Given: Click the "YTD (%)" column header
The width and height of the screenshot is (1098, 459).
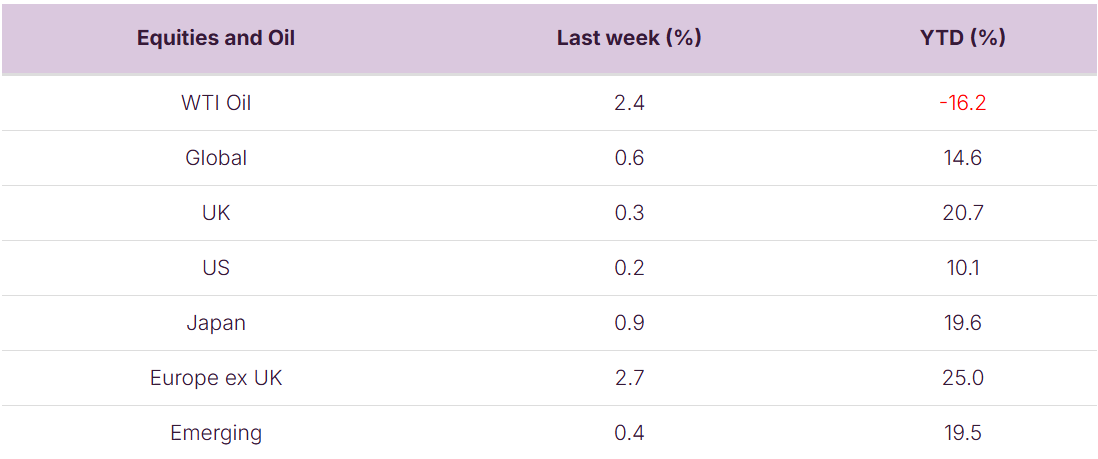Looking at the screenshot, I should (x=962, y=38).
